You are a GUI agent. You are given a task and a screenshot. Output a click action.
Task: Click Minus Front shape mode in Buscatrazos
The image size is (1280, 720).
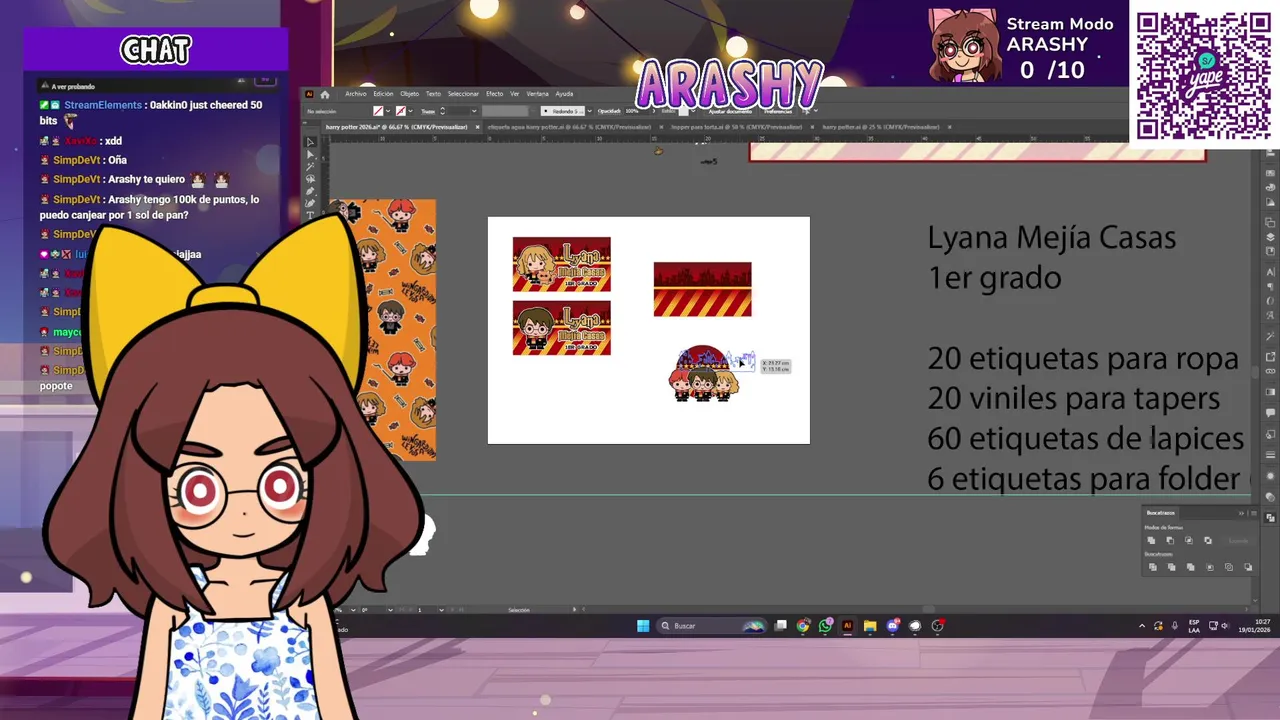(1170, 541)
